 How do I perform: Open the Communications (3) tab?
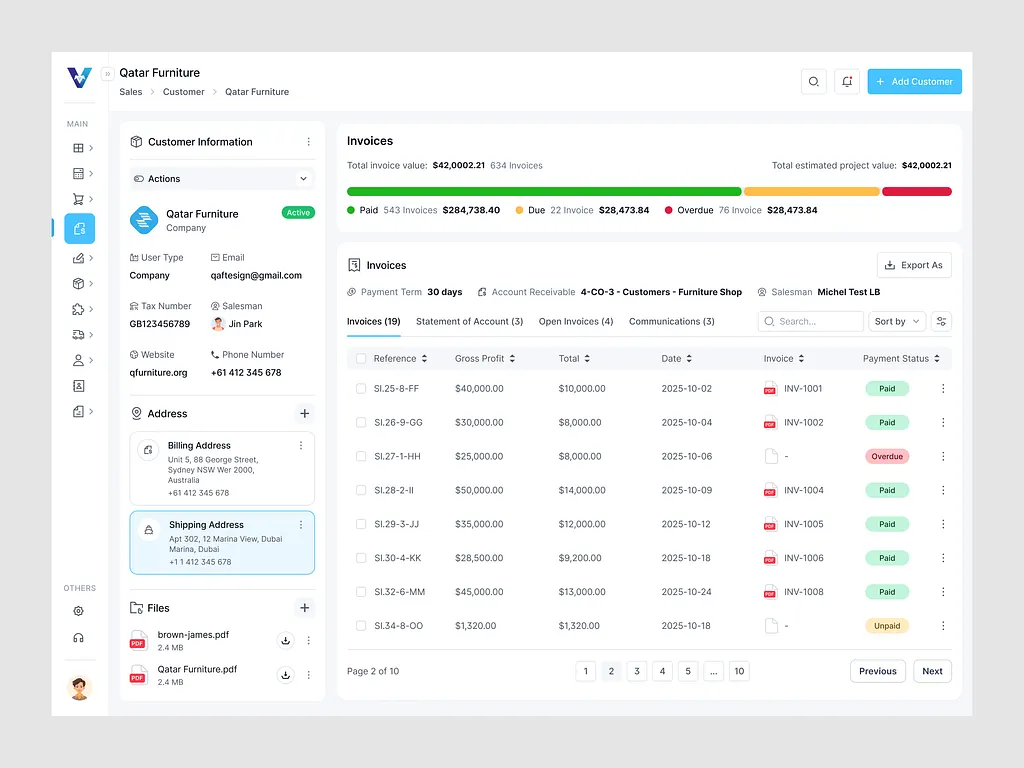click(x=671, y=321)
